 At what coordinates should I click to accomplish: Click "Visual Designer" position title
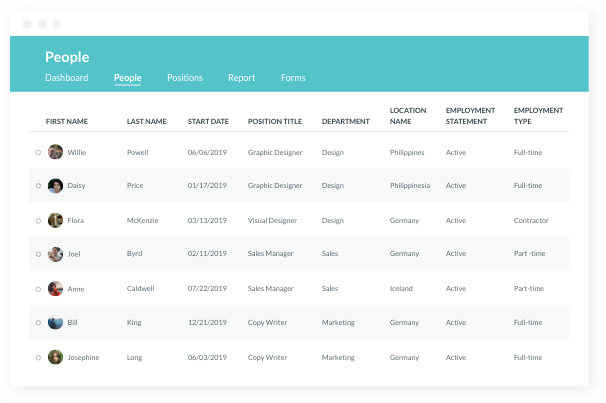272,221
